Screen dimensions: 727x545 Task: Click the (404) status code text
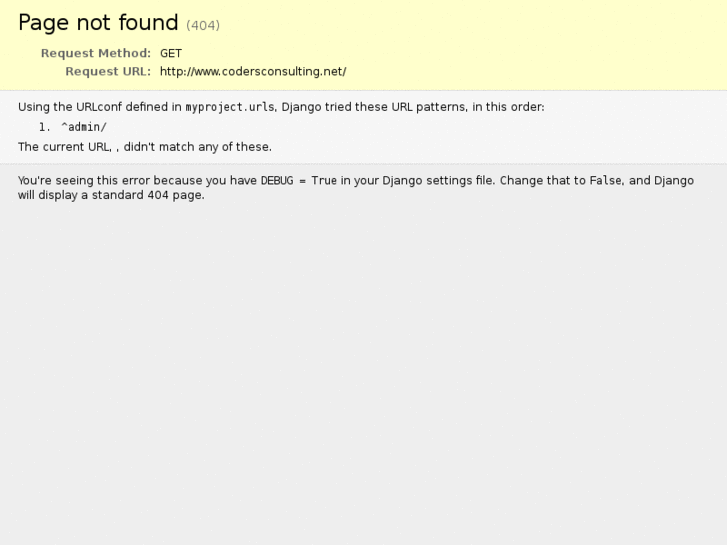[x=203, y=25]
